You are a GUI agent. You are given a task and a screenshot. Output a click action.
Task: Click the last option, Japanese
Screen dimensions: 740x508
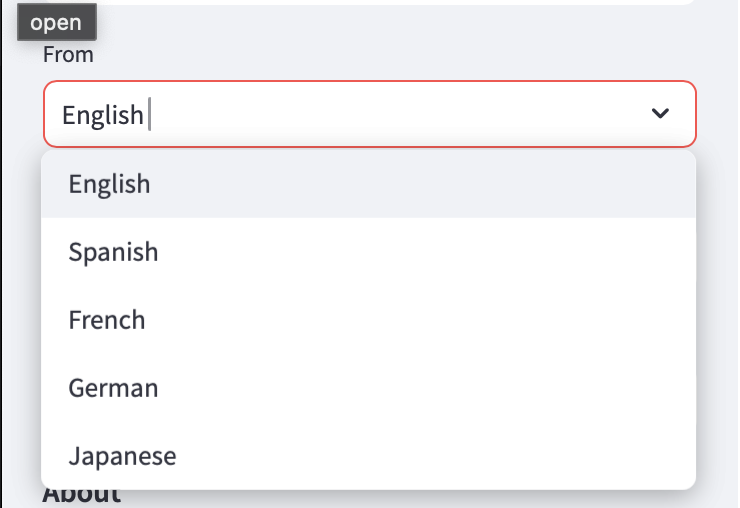369,456
